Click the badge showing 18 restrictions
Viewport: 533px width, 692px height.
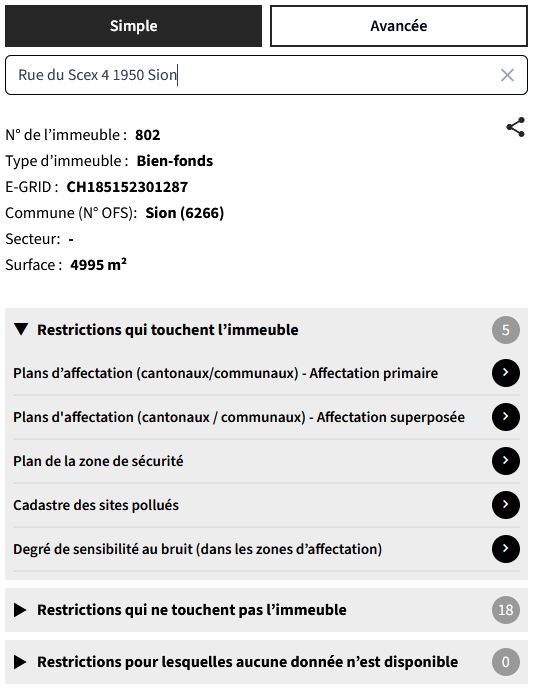tap(506, 610)
